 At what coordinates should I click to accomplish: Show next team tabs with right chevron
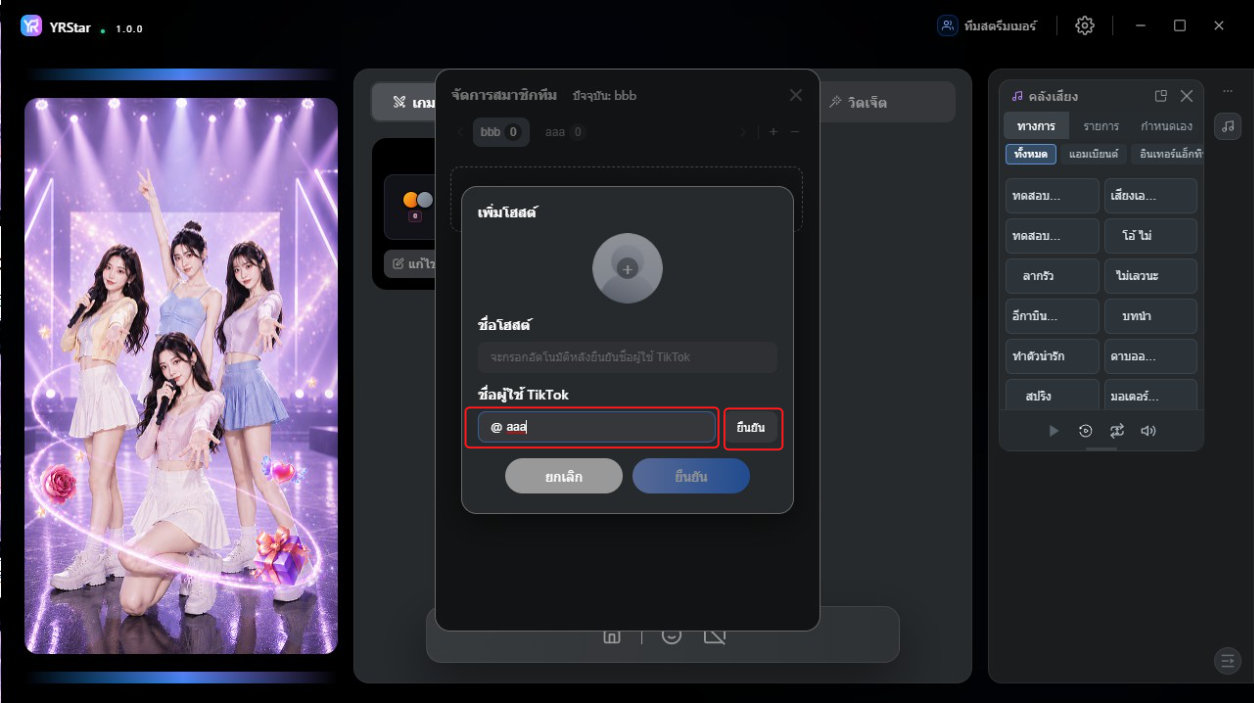coord(743,132)
